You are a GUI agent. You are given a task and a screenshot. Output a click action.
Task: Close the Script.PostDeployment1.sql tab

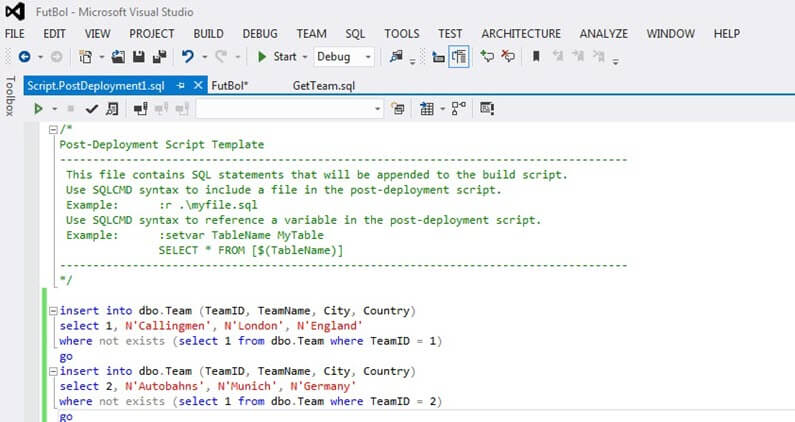[x=197, y=86]
